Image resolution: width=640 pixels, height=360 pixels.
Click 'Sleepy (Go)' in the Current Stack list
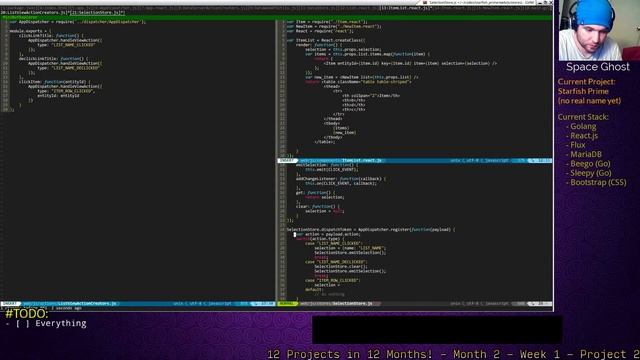click(591, 173)
